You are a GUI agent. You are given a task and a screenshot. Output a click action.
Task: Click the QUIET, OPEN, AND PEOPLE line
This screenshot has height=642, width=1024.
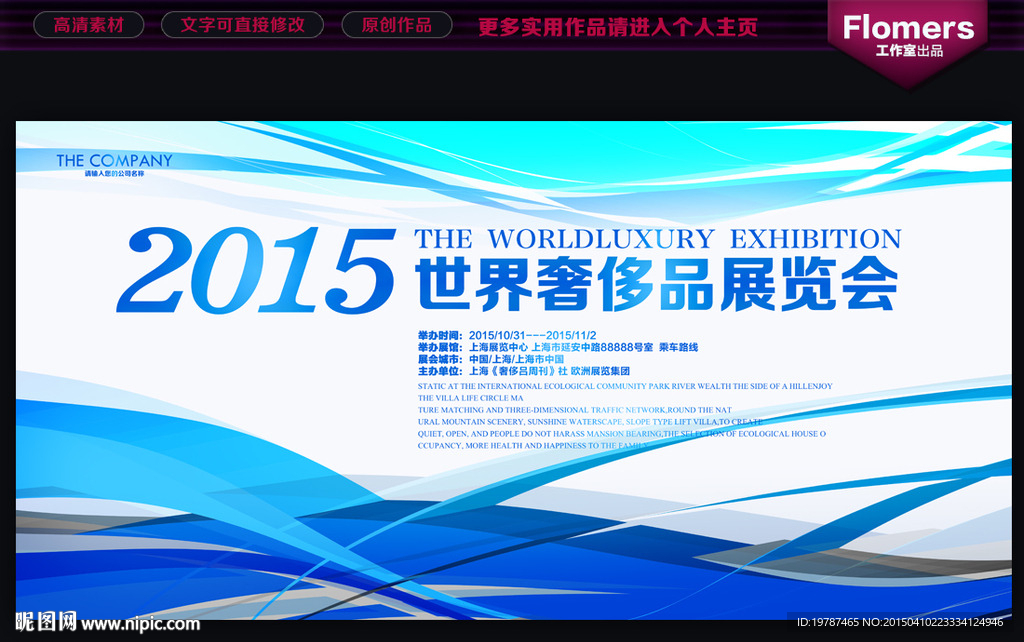(622, 434)
